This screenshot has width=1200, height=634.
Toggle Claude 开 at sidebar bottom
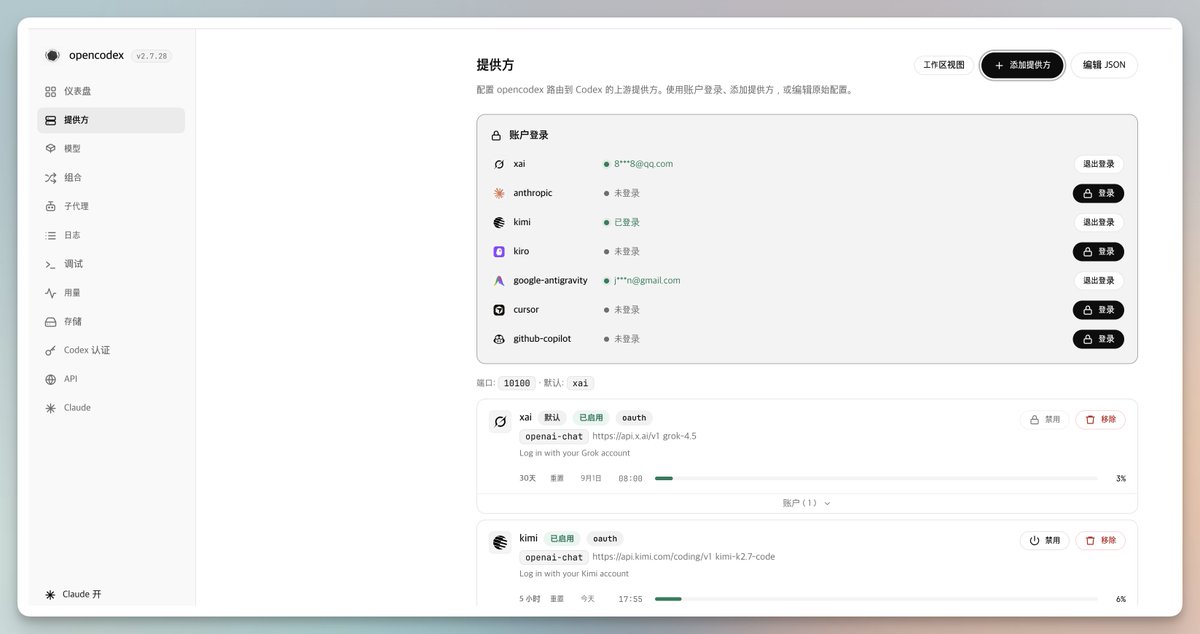tap(74, 594)
